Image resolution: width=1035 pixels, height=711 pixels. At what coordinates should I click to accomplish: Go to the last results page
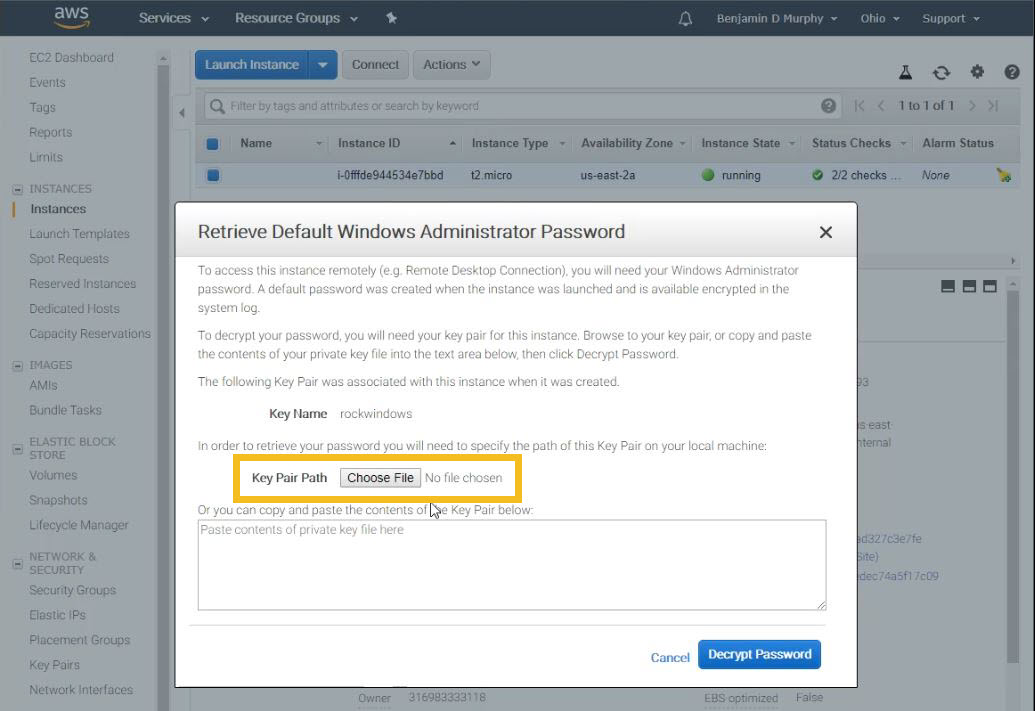click(993, 106)
